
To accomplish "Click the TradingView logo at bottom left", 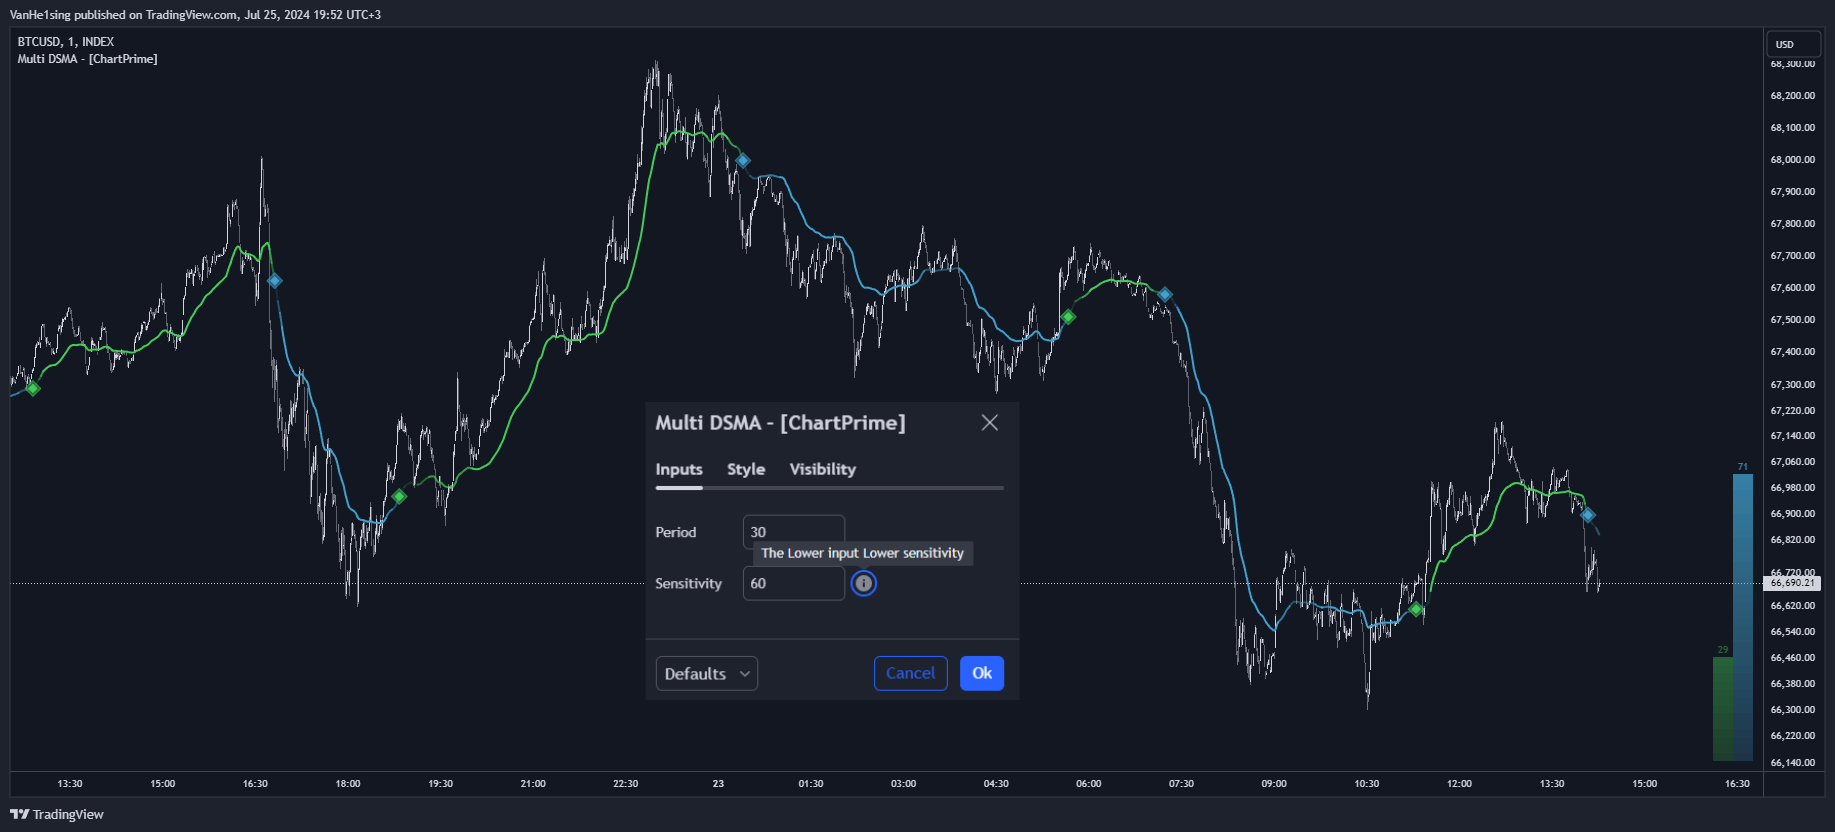I will 57,814.
